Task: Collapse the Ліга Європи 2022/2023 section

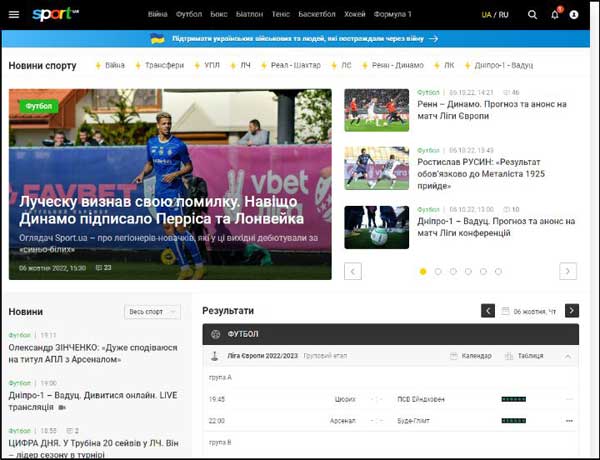Action: pos(568,356)
